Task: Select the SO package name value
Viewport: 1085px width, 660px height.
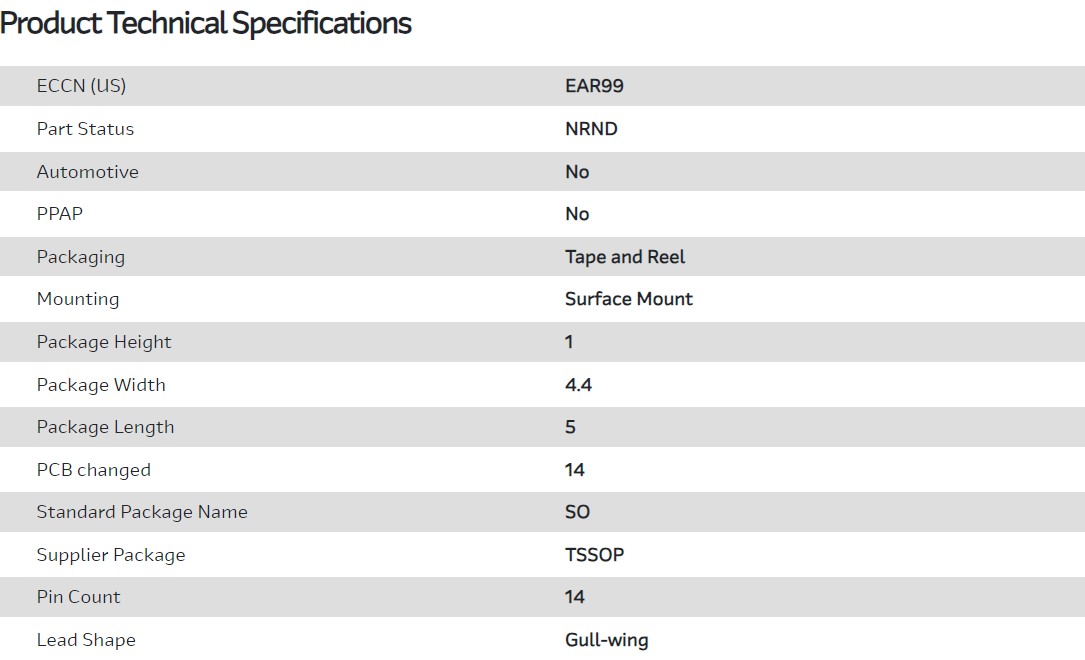Action: pyautogui.click(x=577, y=512)
